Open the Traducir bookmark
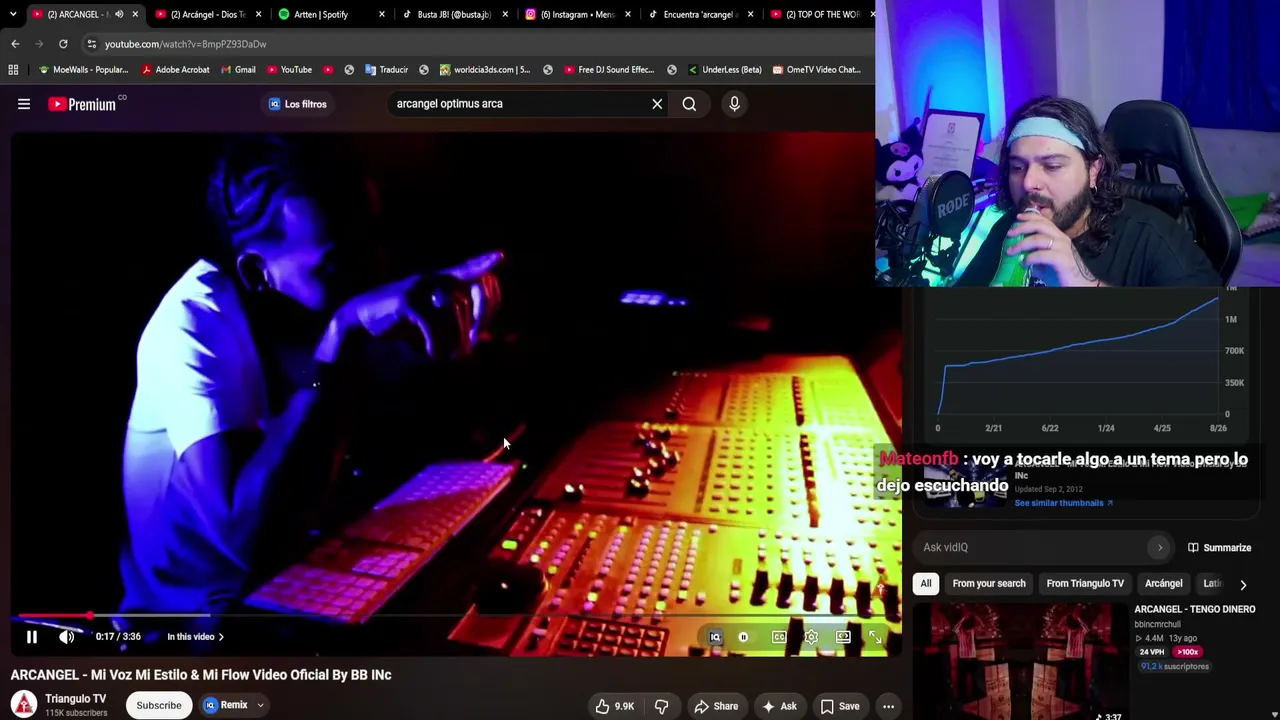1280x720 pixels. [387, 70]
